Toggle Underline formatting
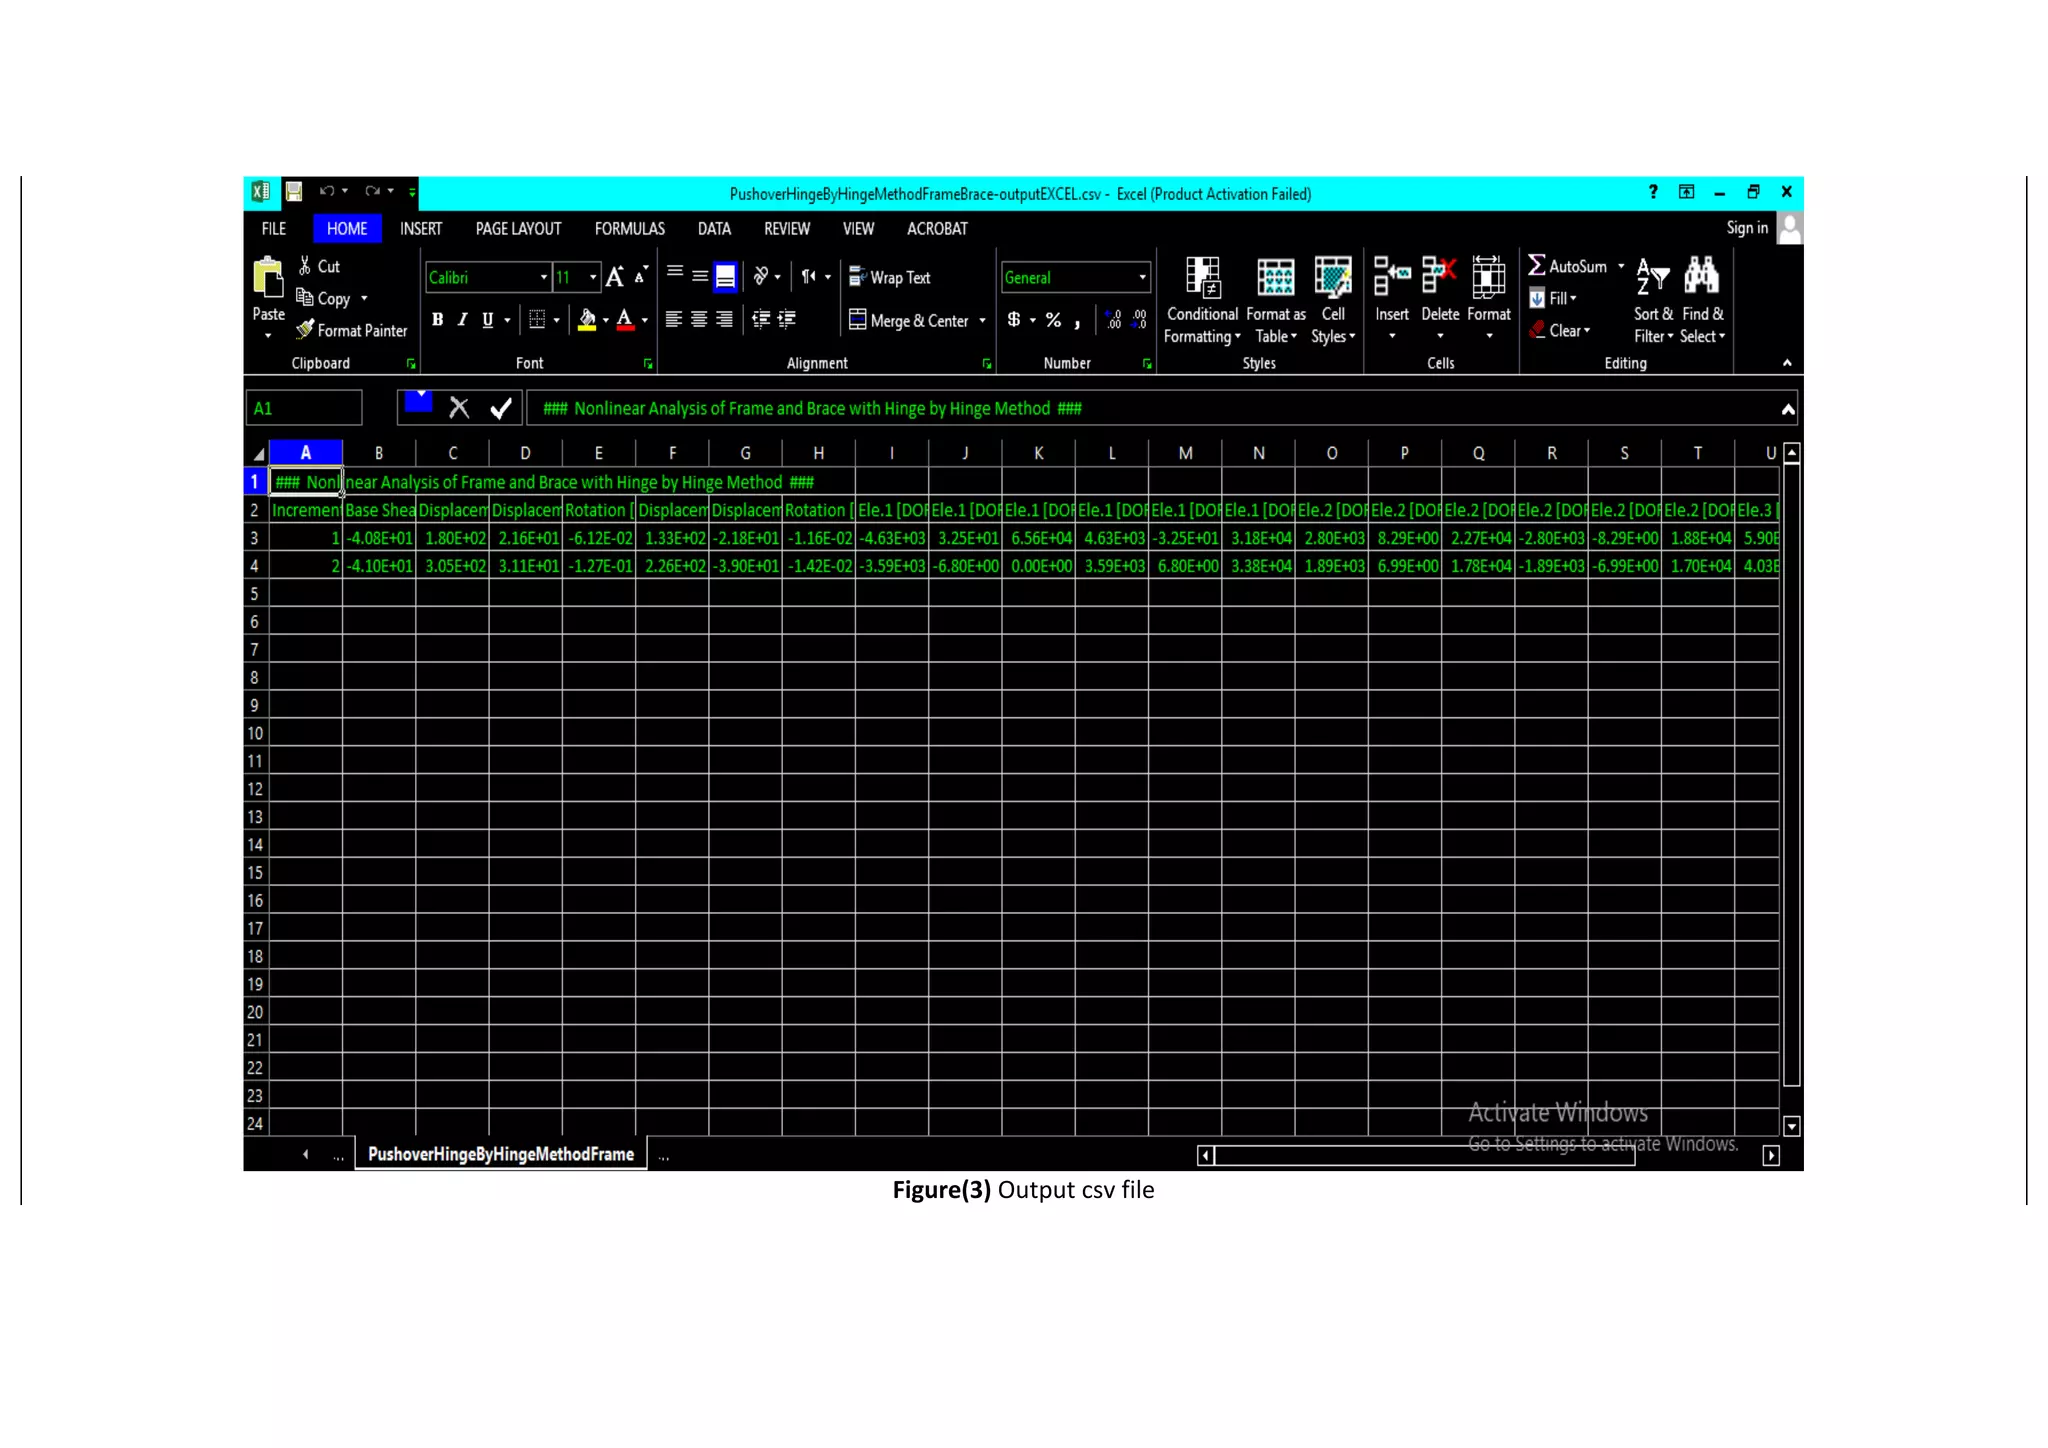Image resolution: width=2048 pixels, height=1448 pixels. click(x=488, y=319)
